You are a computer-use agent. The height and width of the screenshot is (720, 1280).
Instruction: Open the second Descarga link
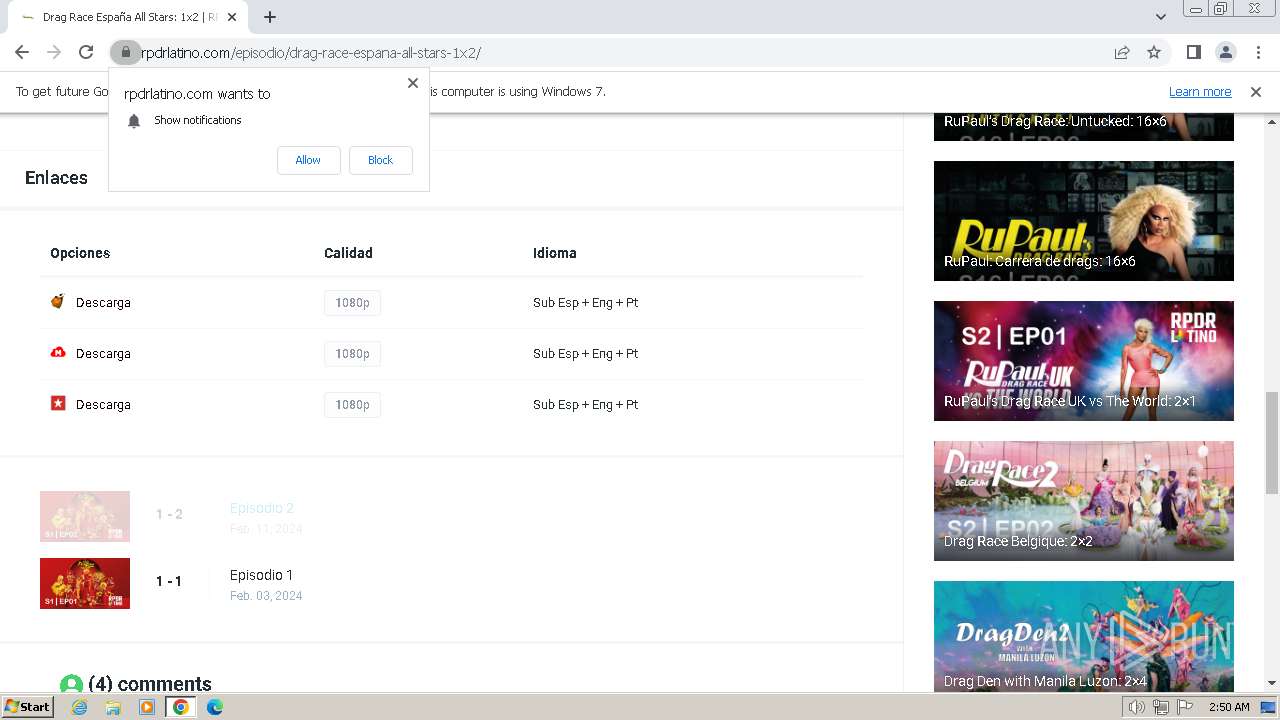pos(103,353)
